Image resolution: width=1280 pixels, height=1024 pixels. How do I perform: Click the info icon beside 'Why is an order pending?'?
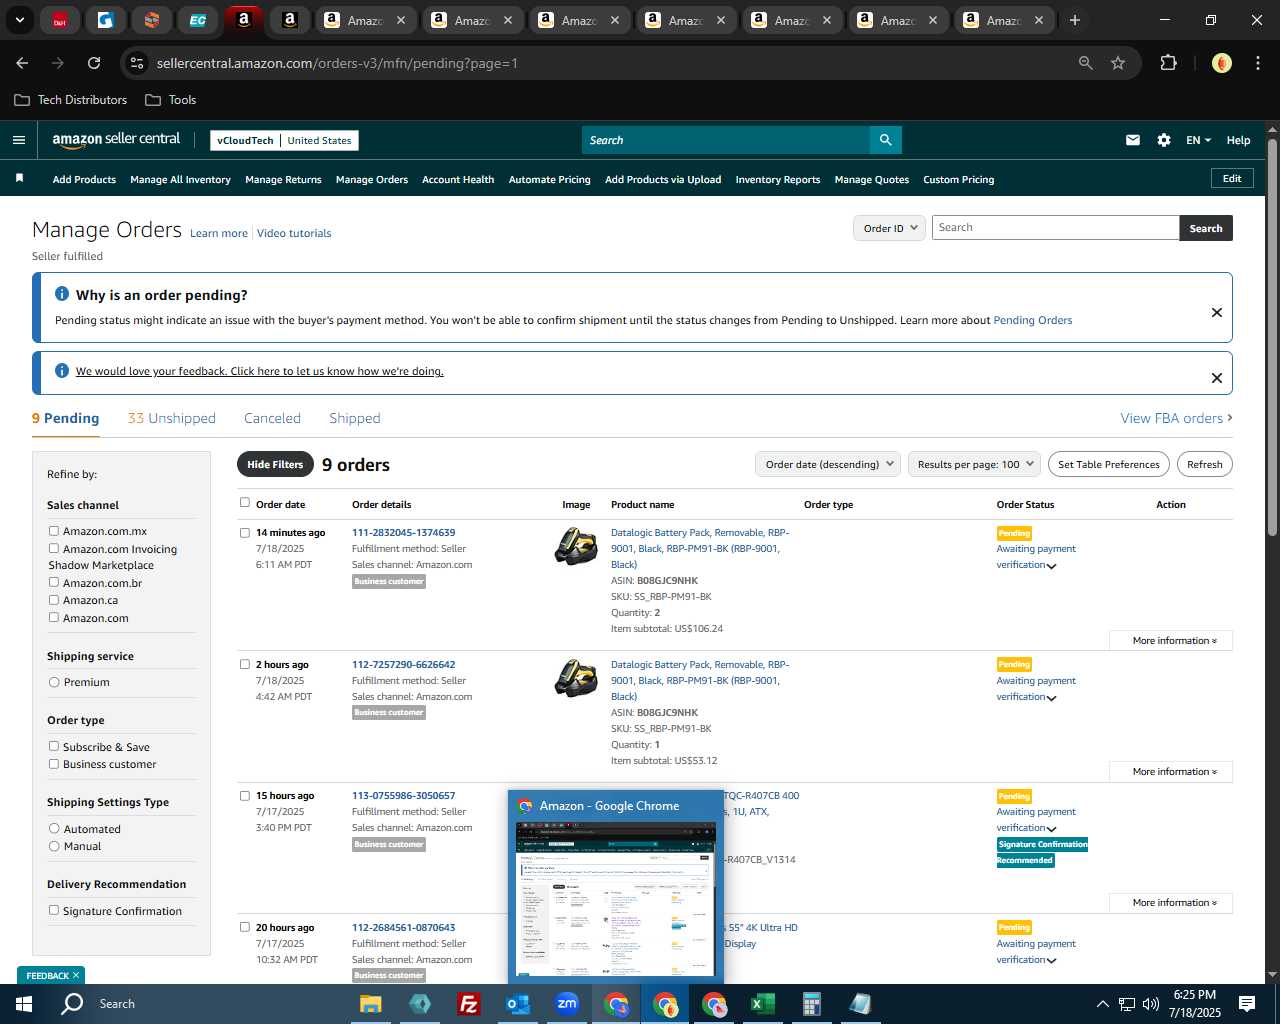click(x=62, y=294)
